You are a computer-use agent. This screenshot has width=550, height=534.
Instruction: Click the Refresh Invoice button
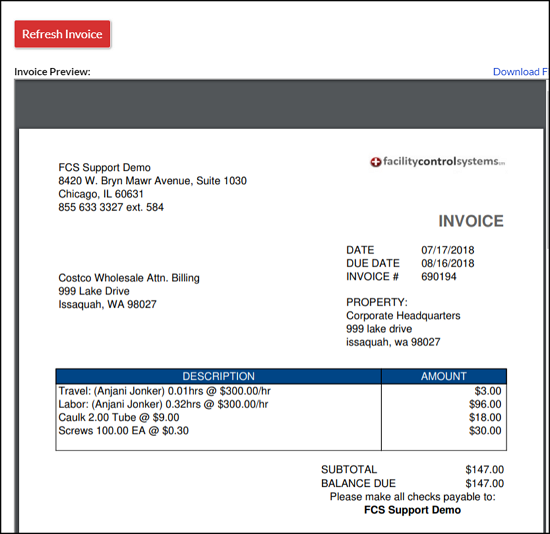62,34
